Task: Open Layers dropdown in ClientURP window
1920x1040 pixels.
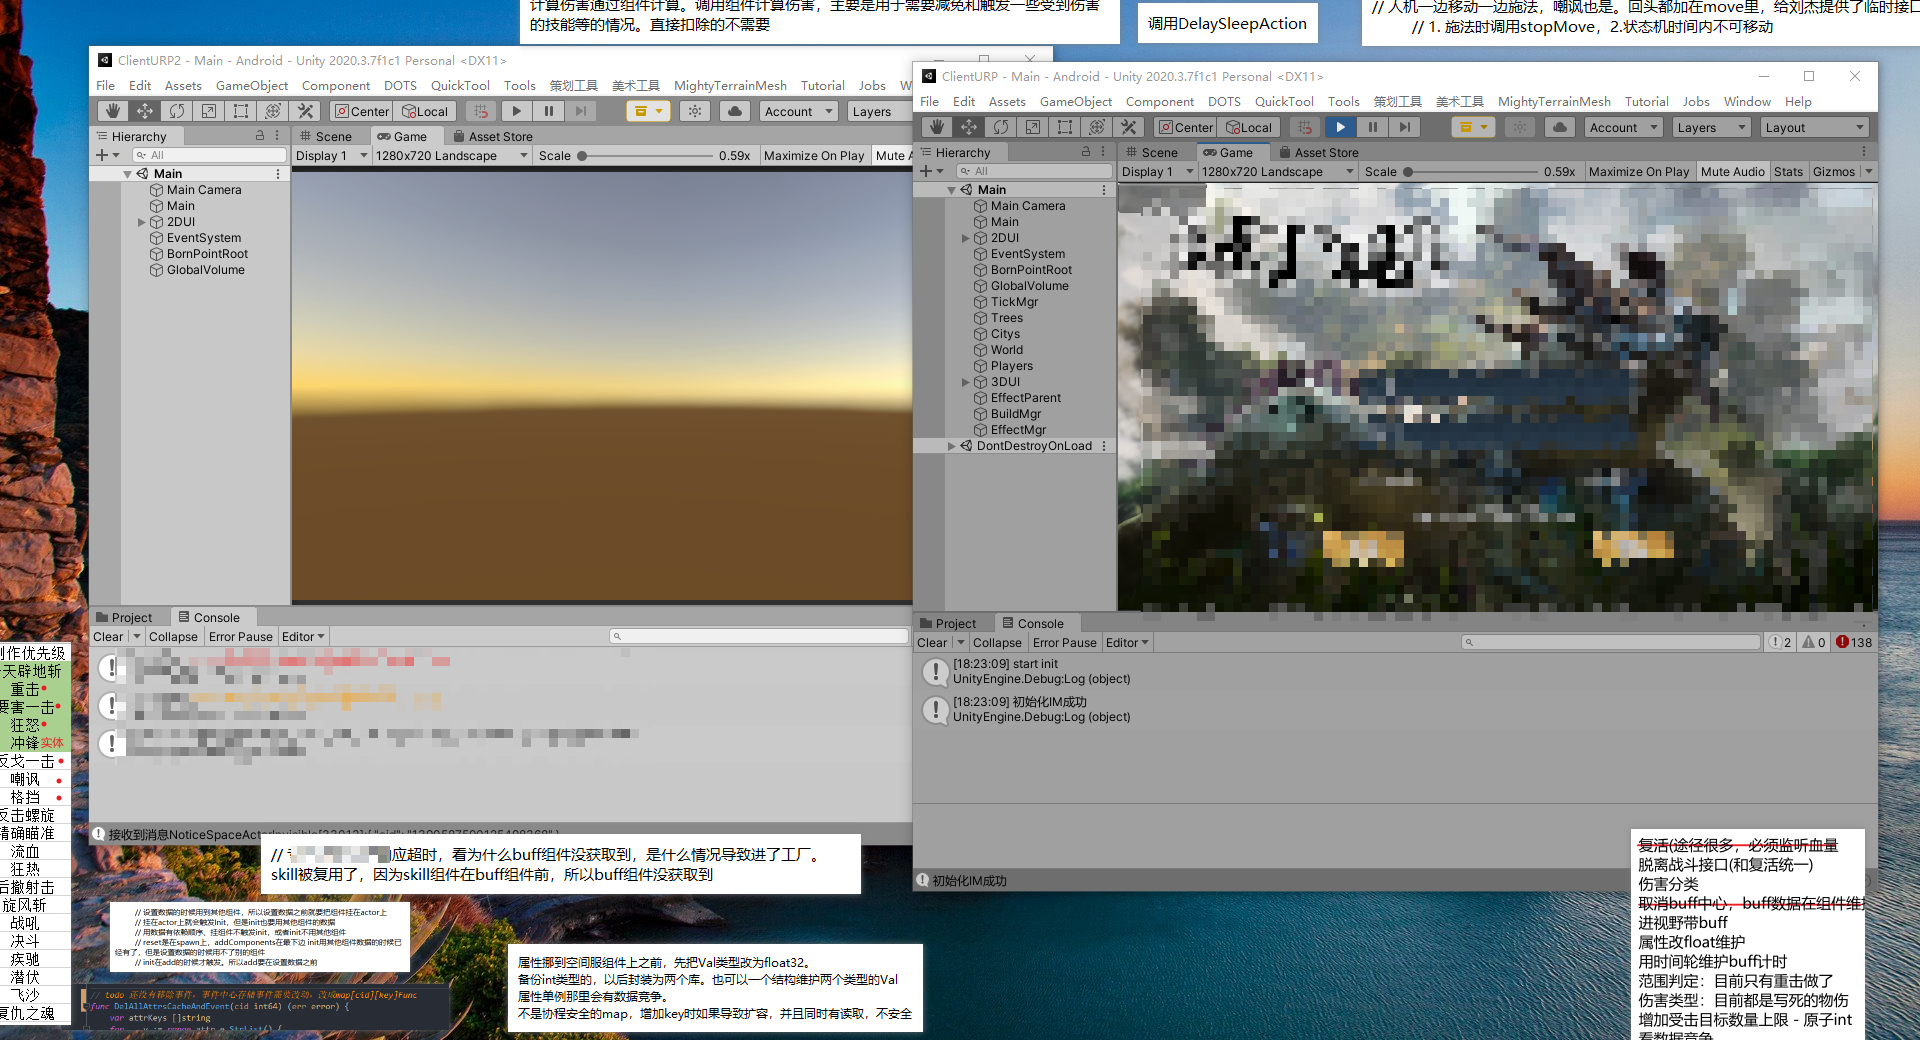Action: click(1711, 127)
